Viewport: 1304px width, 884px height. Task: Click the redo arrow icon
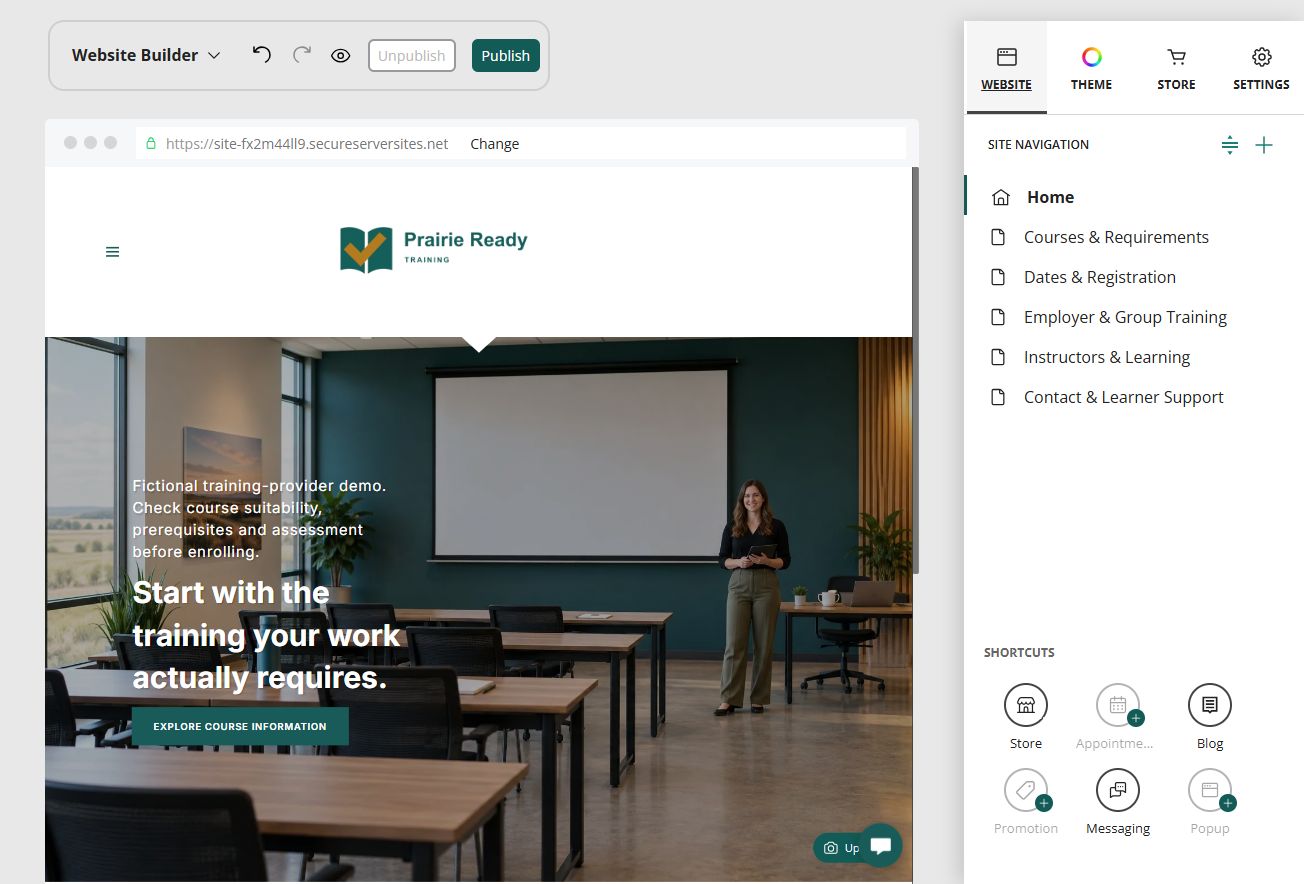[301, 55]
